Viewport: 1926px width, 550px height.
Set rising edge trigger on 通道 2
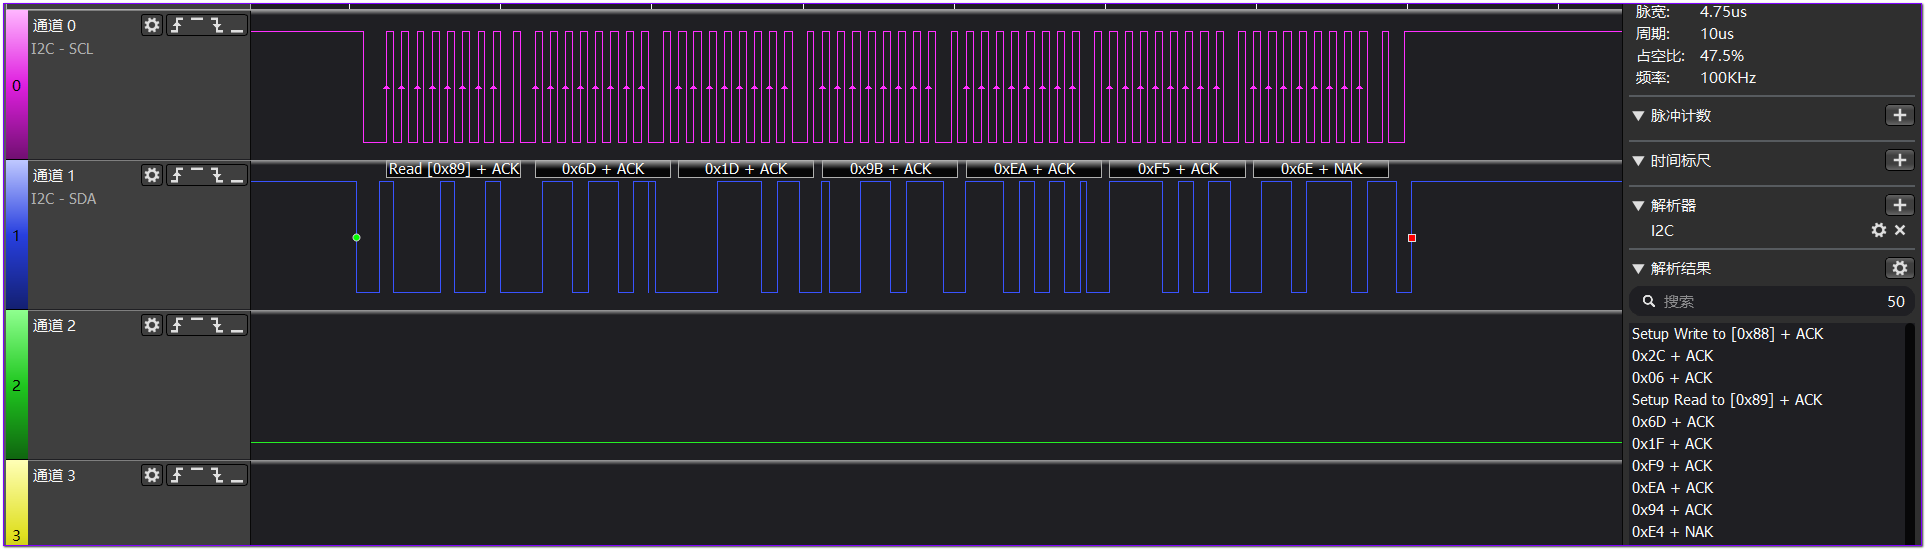pos(177,325)
